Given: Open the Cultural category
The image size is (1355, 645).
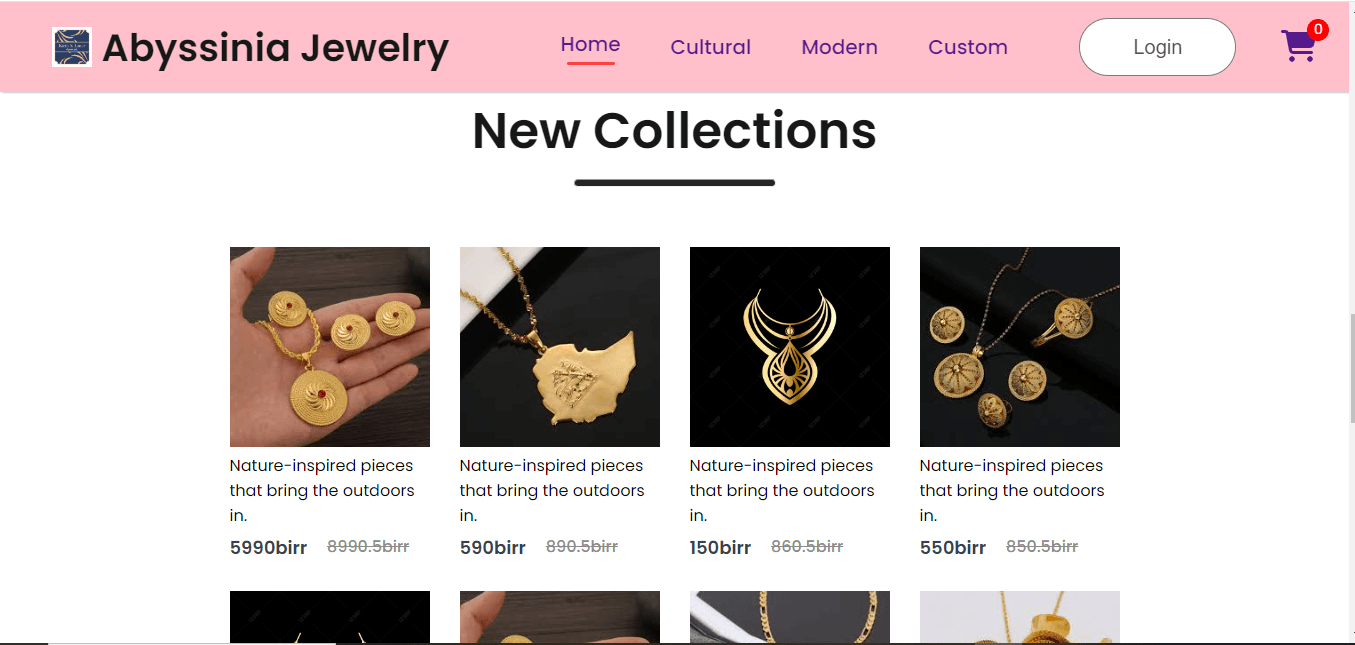Looking at the screenshot, I should pos(710,47).
